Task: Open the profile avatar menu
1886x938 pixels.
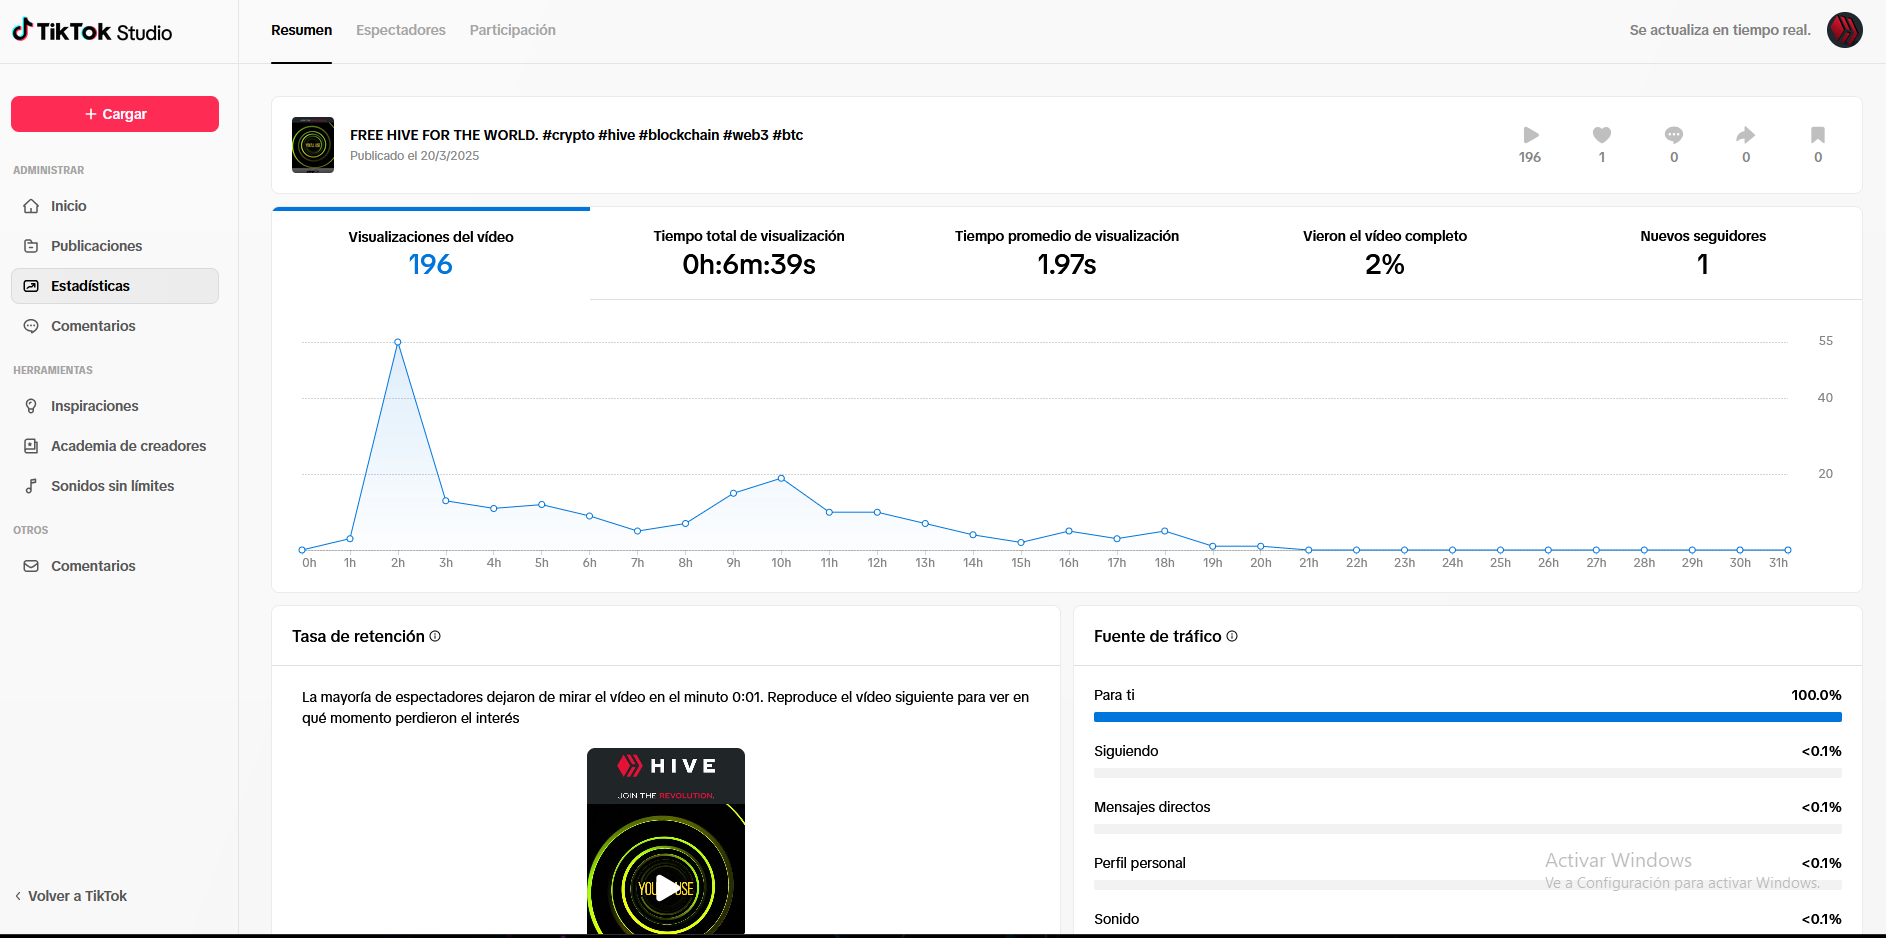Action: click(x=1844, y=30)
